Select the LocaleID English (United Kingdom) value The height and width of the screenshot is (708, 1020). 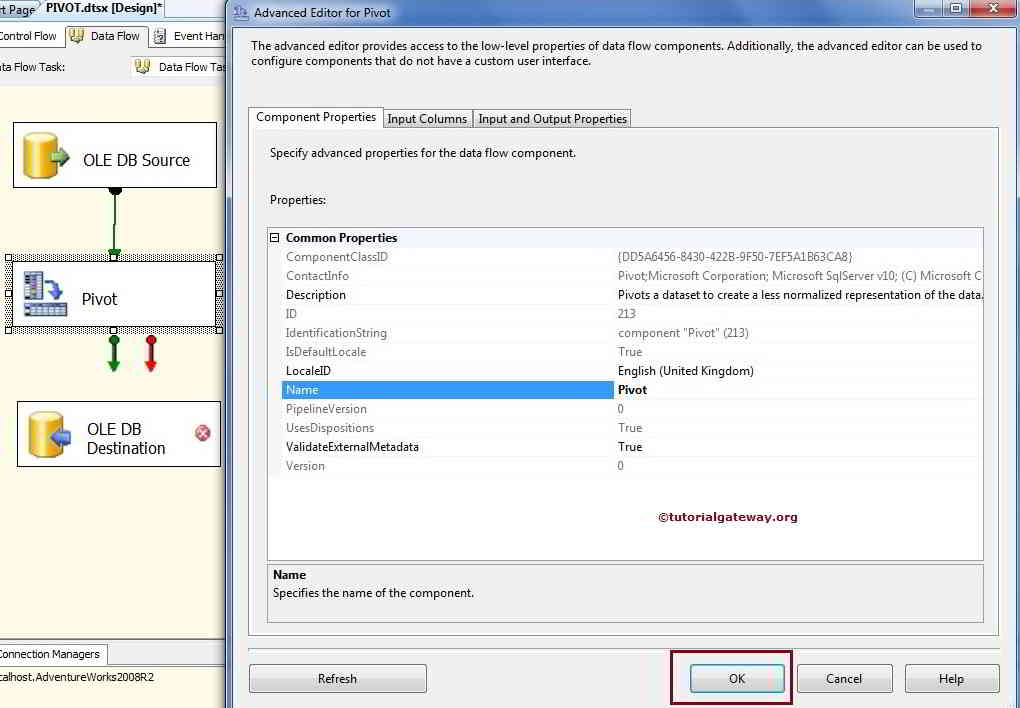pyautogui.click(x=690, y=371)
